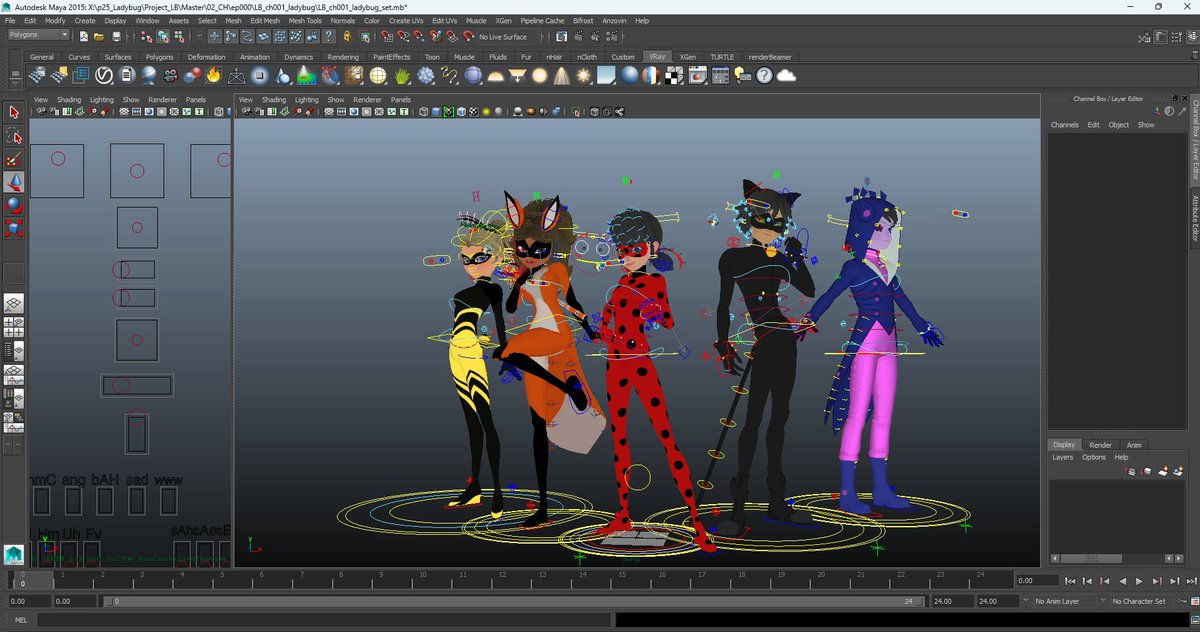Activate the blue sphere Rotate tool
1200x632 pixels.
coord(14,206)
